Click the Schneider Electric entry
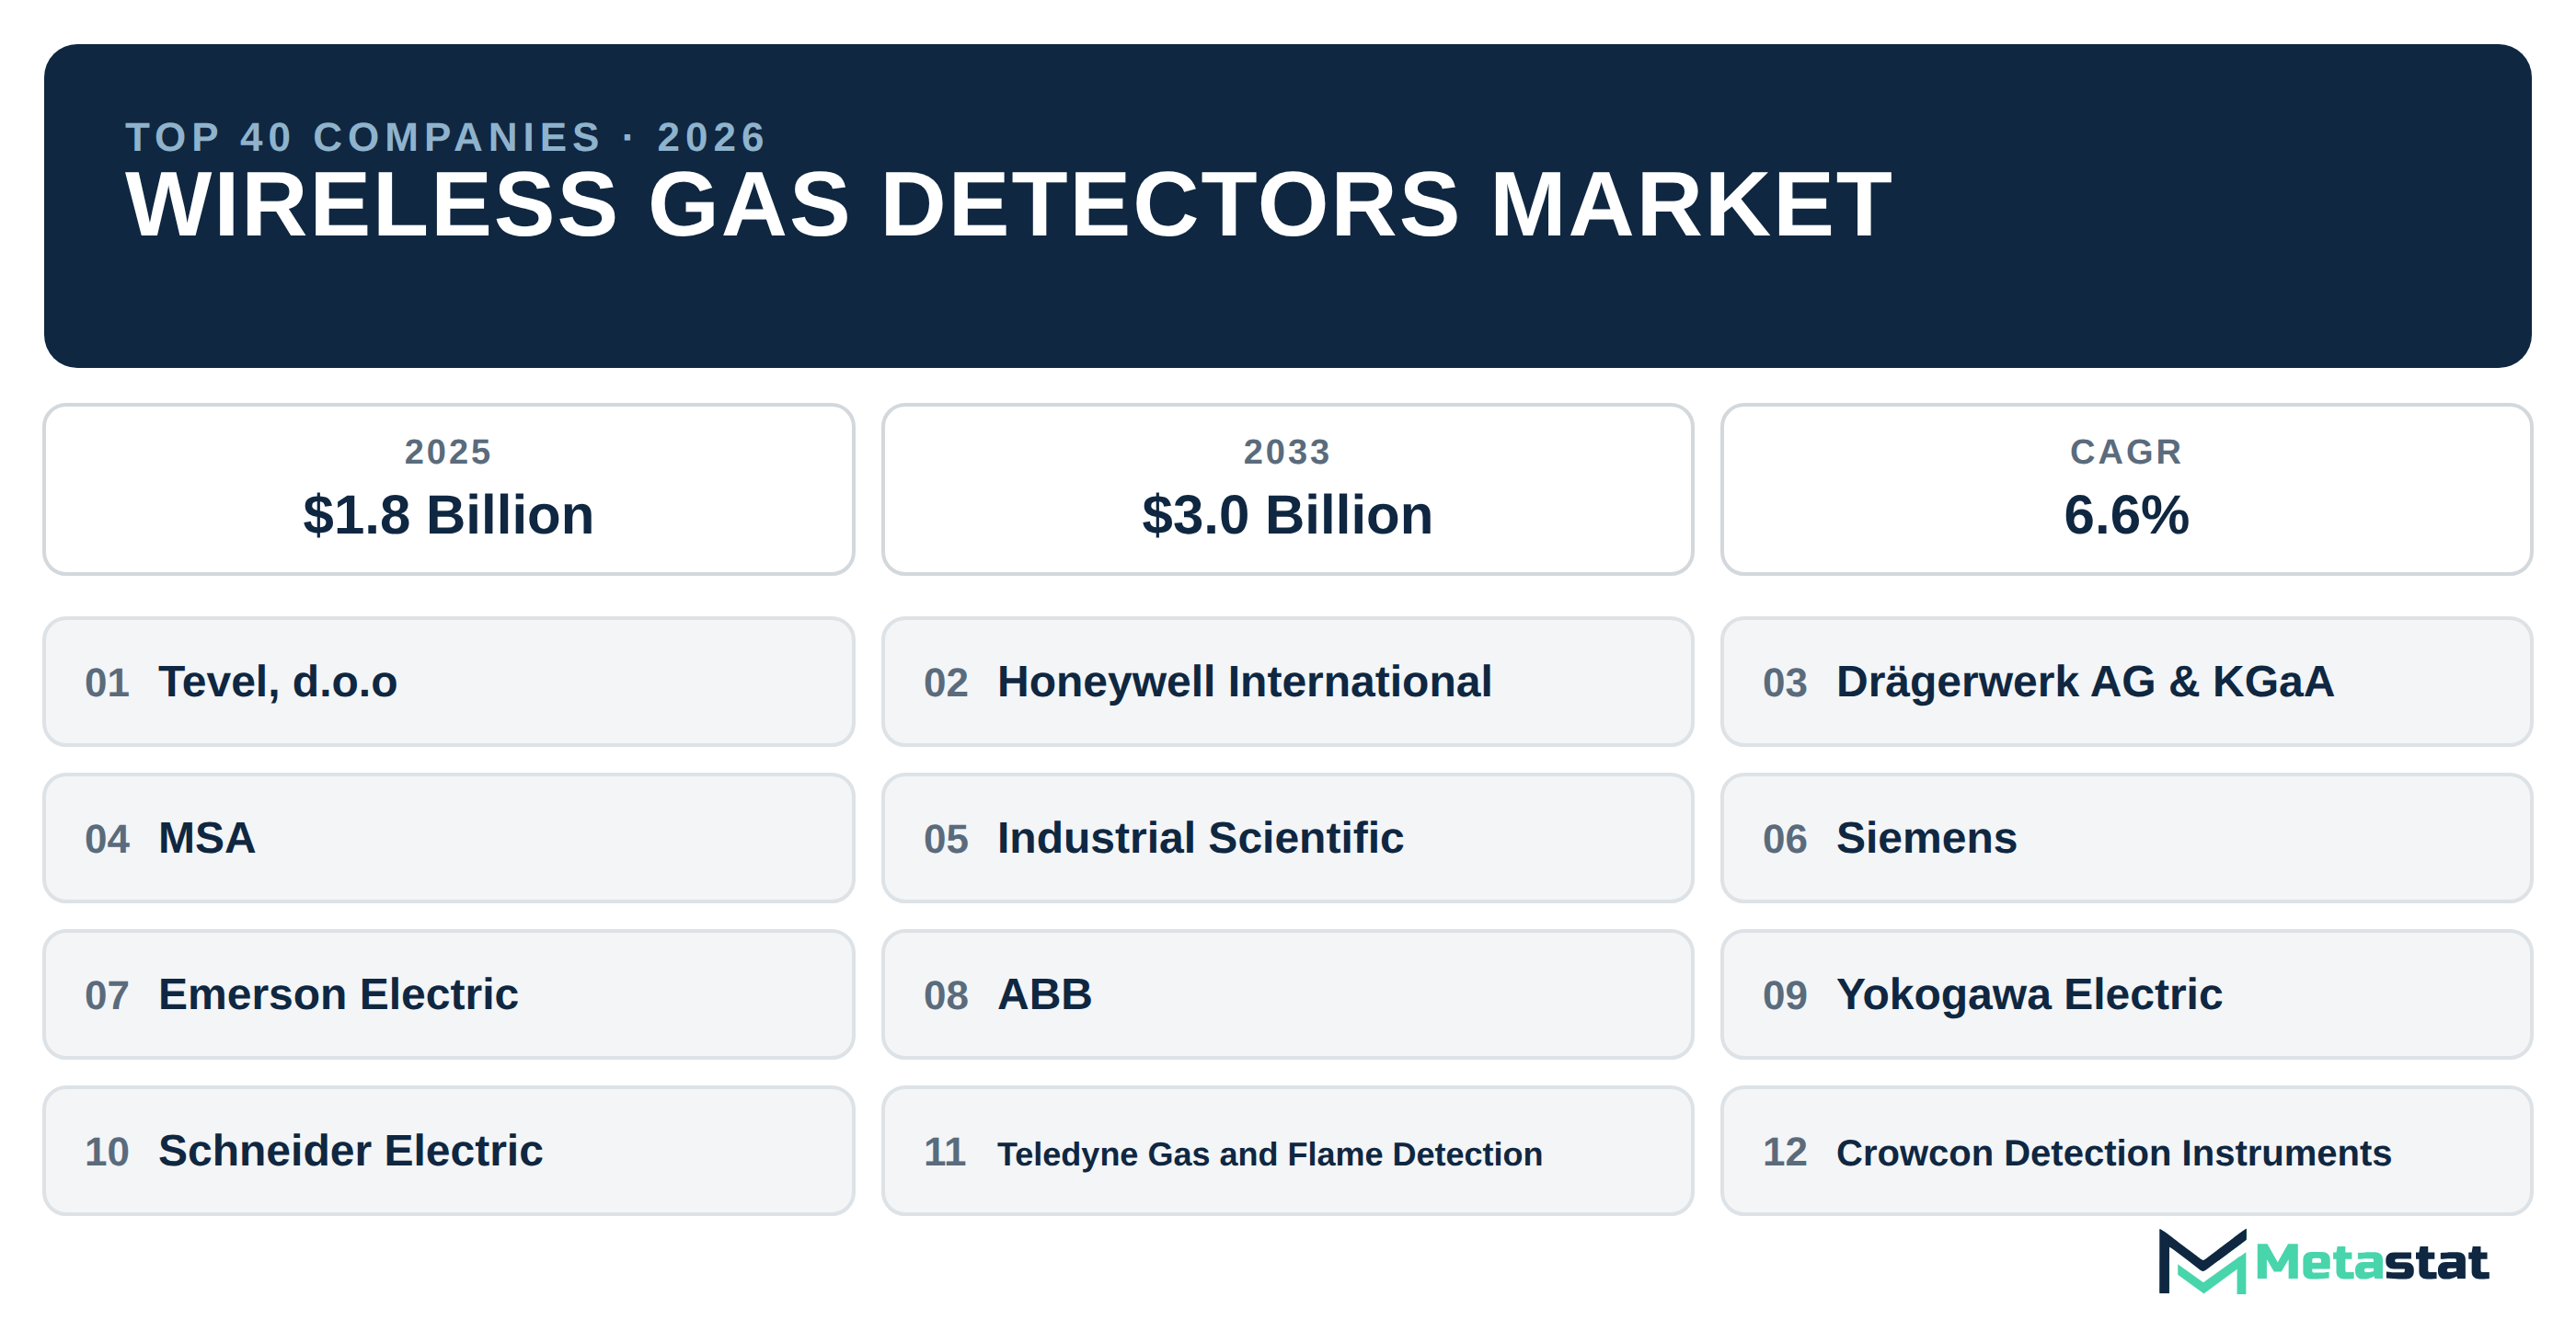This screenshot has width=2576, height=1343. [x=448, y=1151]
